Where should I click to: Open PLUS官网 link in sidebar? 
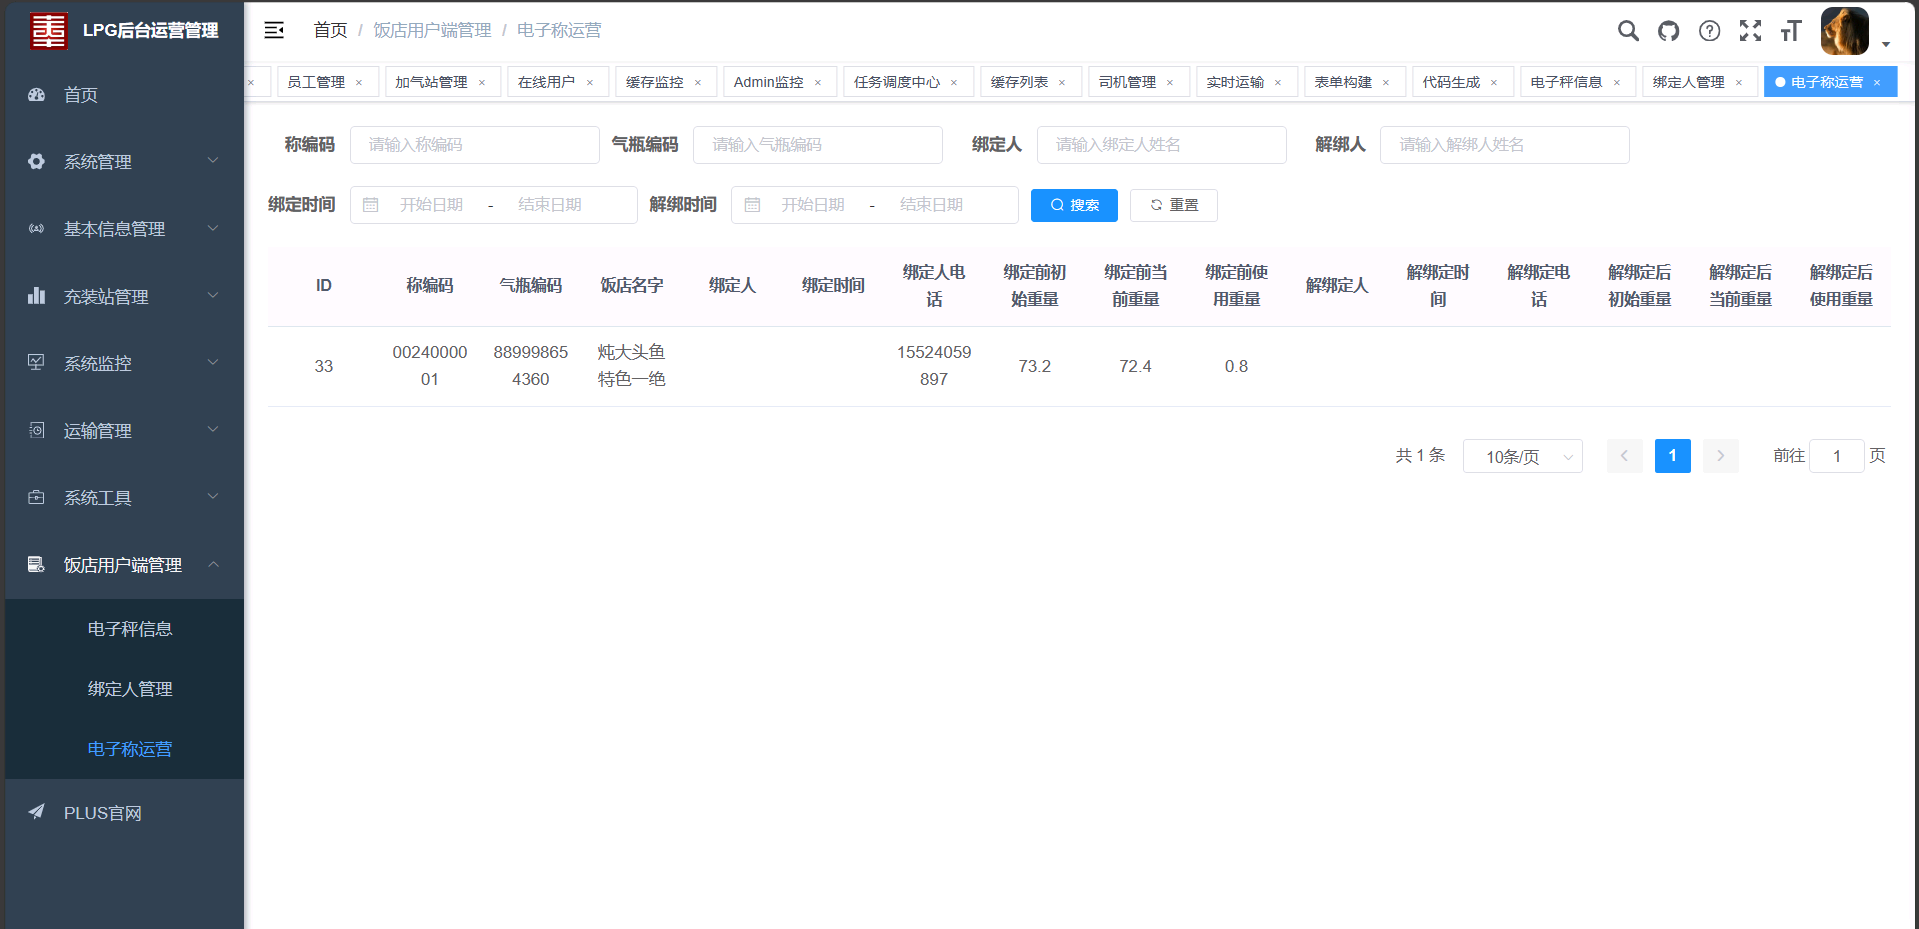click(x=102, y=813)
